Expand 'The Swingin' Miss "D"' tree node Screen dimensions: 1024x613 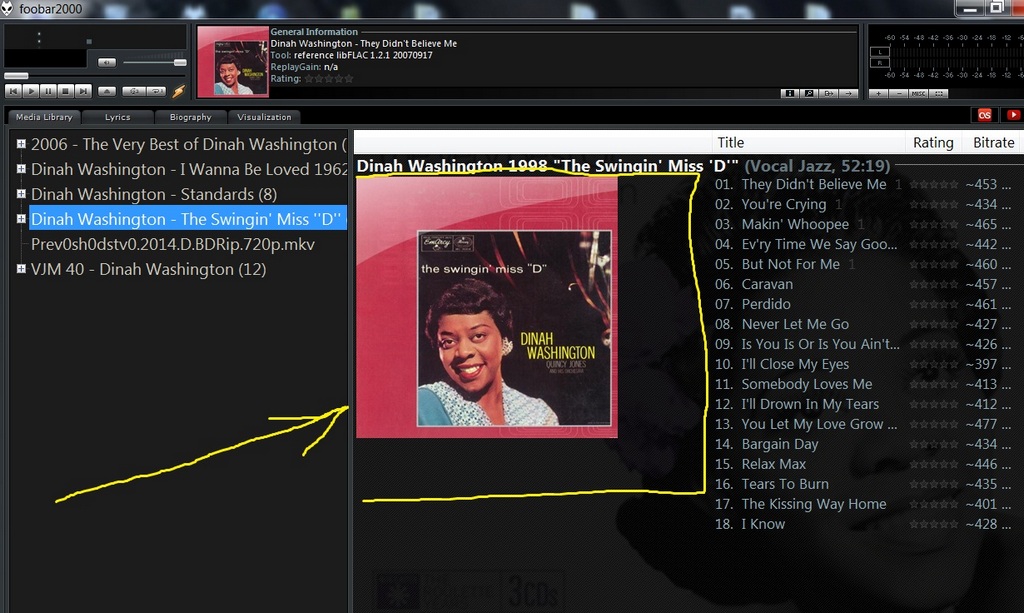[x=21, y=219]
